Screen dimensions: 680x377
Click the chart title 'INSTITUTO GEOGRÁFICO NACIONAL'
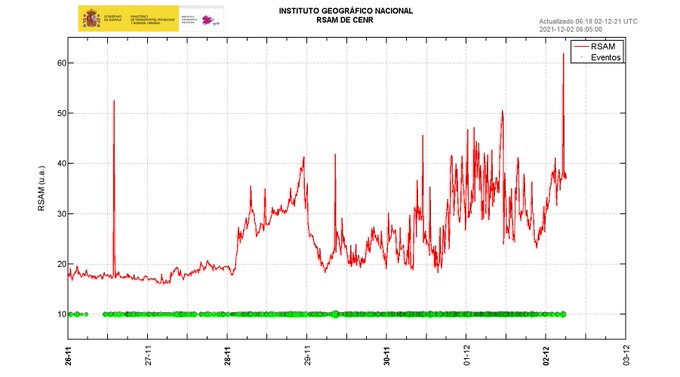pyautogui.click(x=346, y=11)
